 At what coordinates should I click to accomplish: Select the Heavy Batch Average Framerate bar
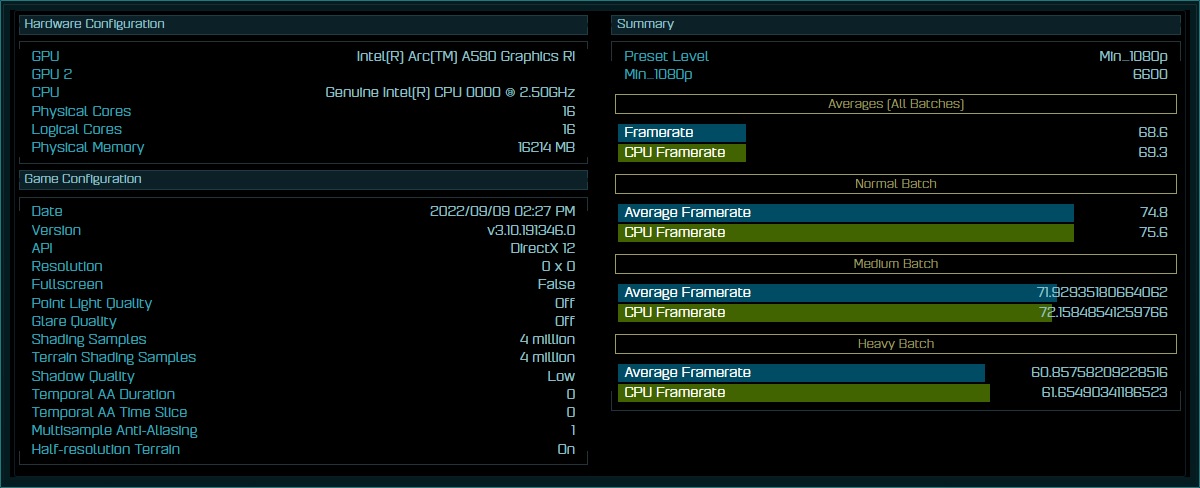point(802,373)
